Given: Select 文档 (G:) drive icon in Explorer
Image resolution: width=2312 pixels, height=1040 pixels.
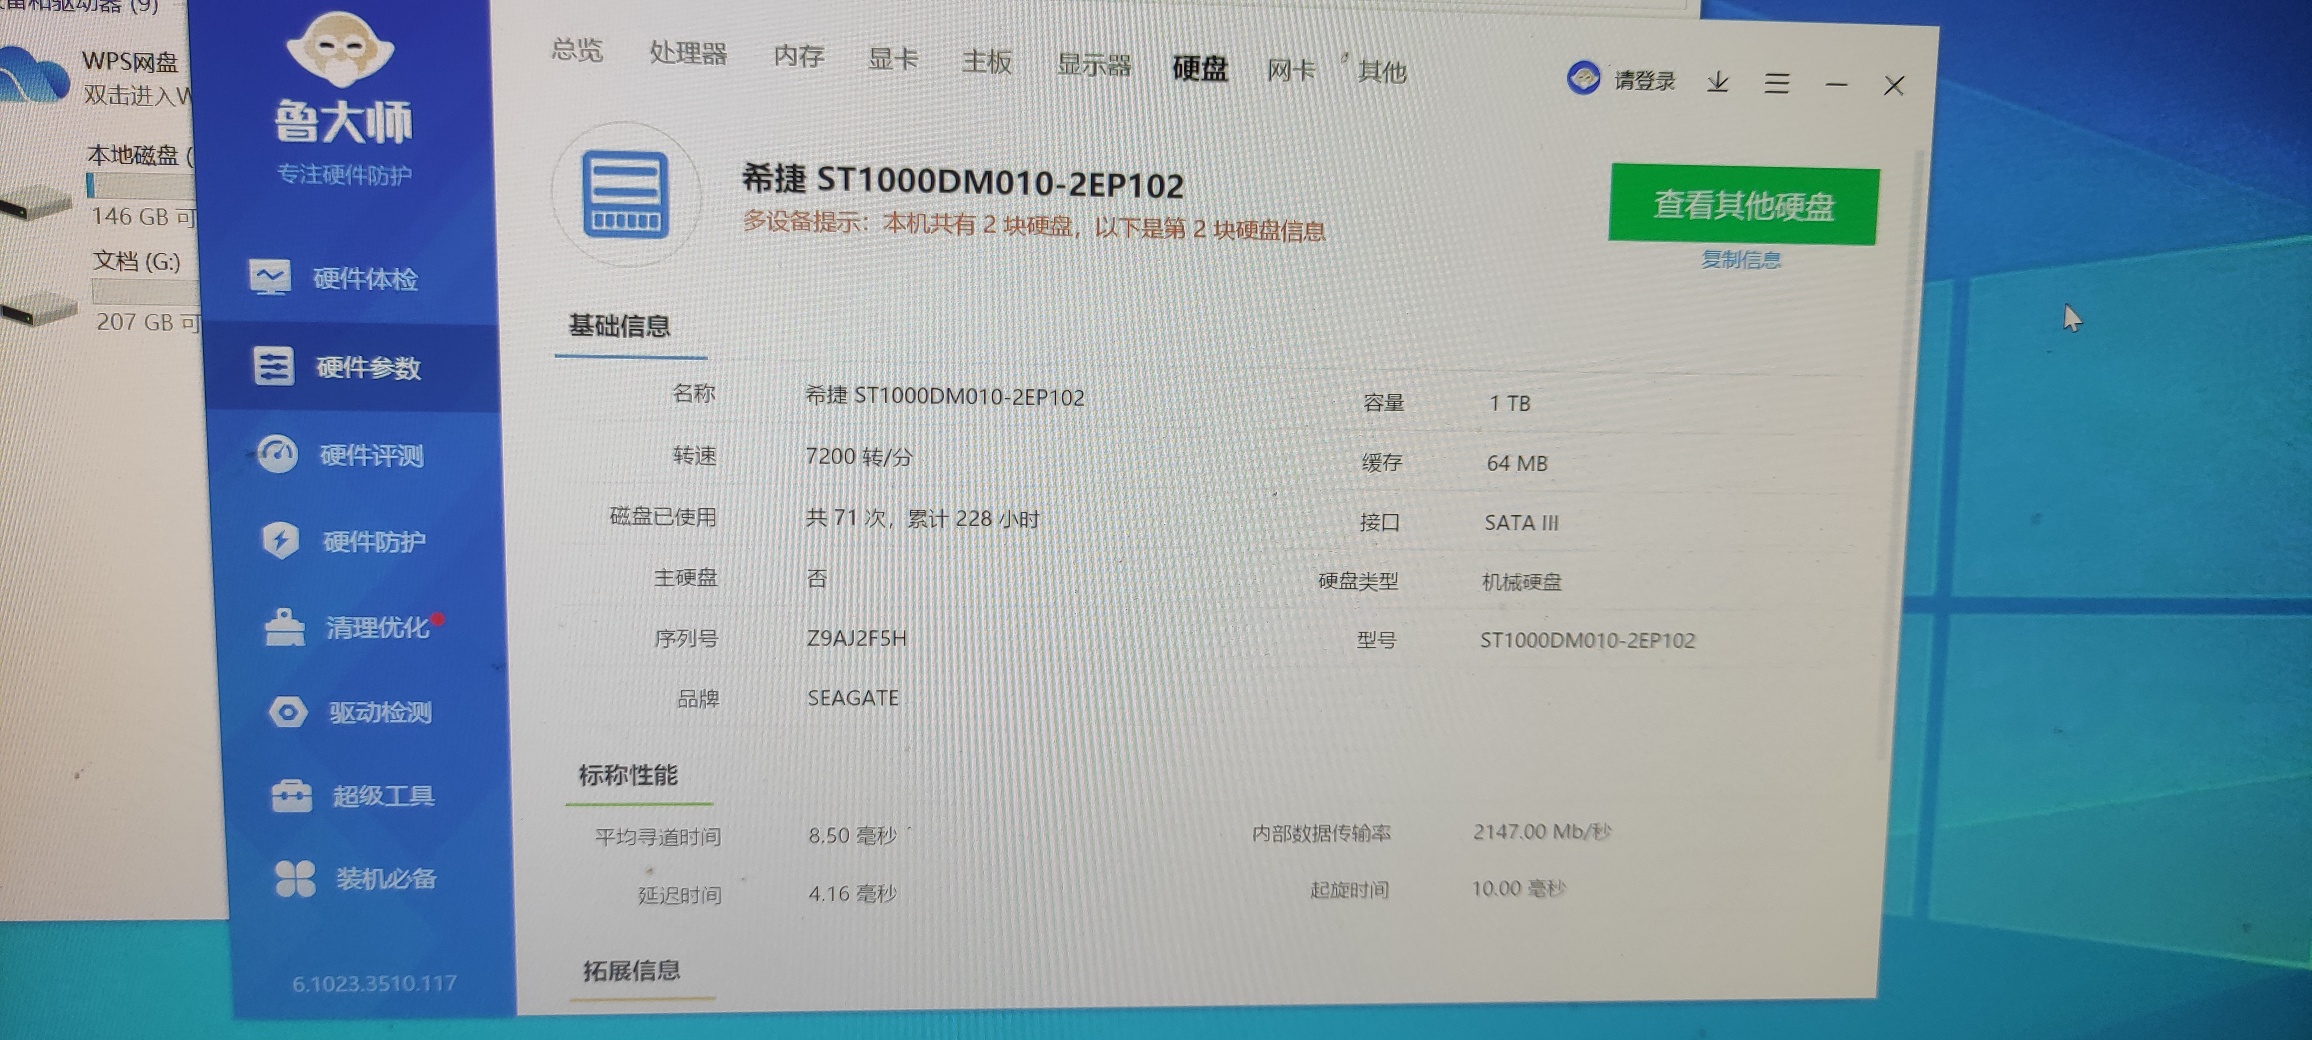Looking at the screenshot, I should pyautogui.click(x=38, y=309).
